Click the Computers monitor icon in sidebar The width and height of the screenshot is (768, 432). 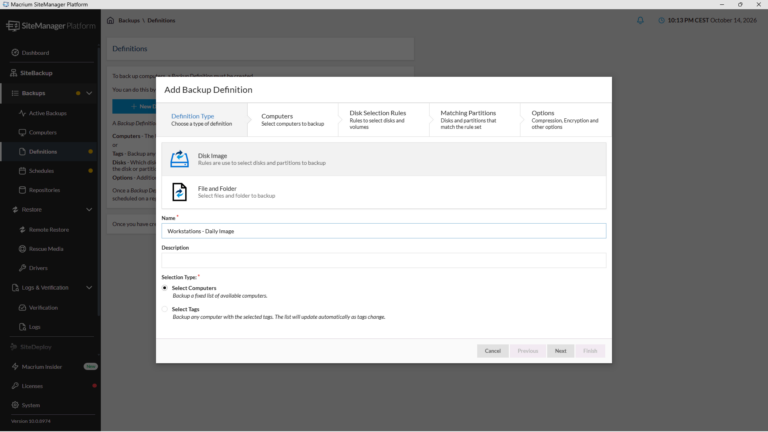pyautogui.click(x=22, y=132)
